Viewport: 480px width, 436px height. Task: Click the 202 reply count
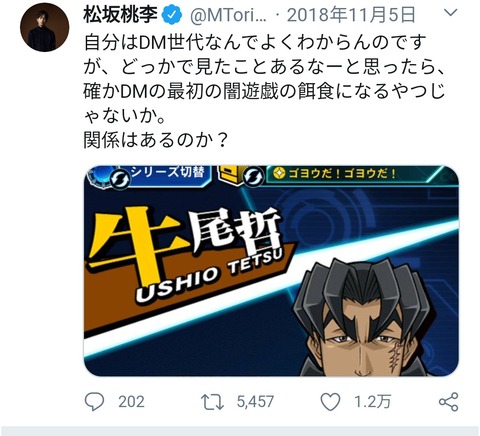point(131,402)
